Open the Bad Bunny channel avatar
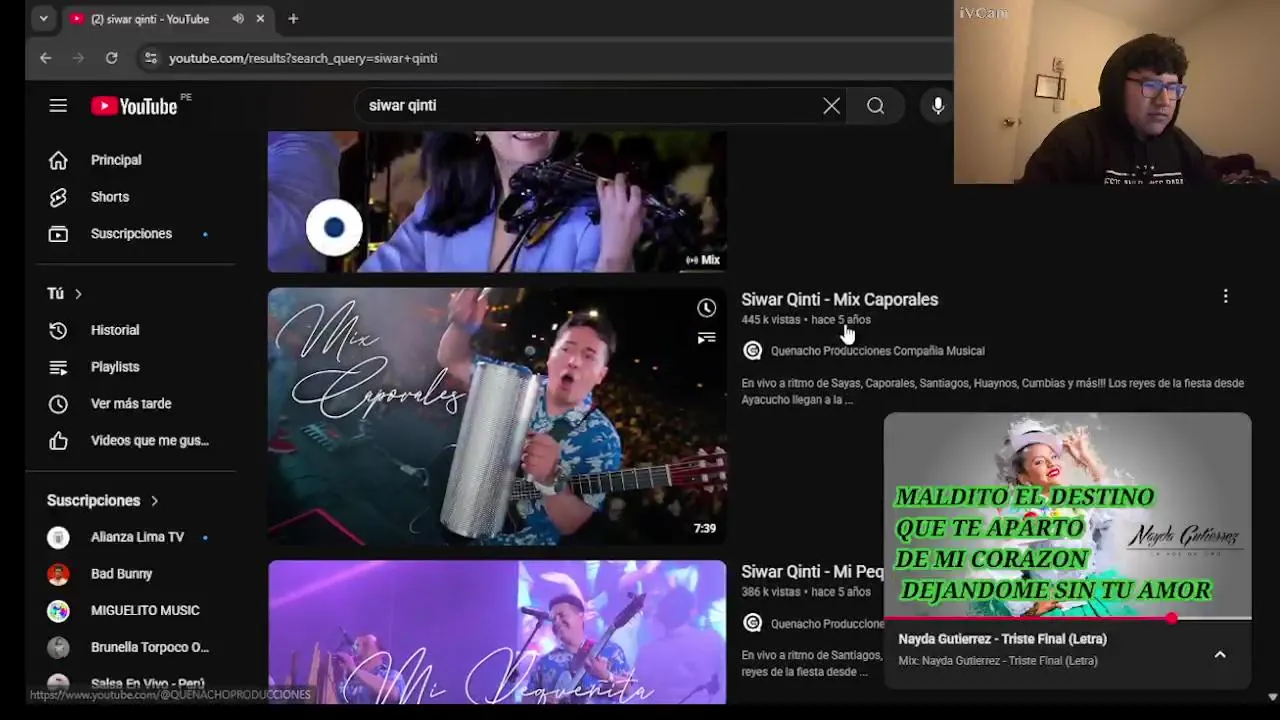 point(58,574)
